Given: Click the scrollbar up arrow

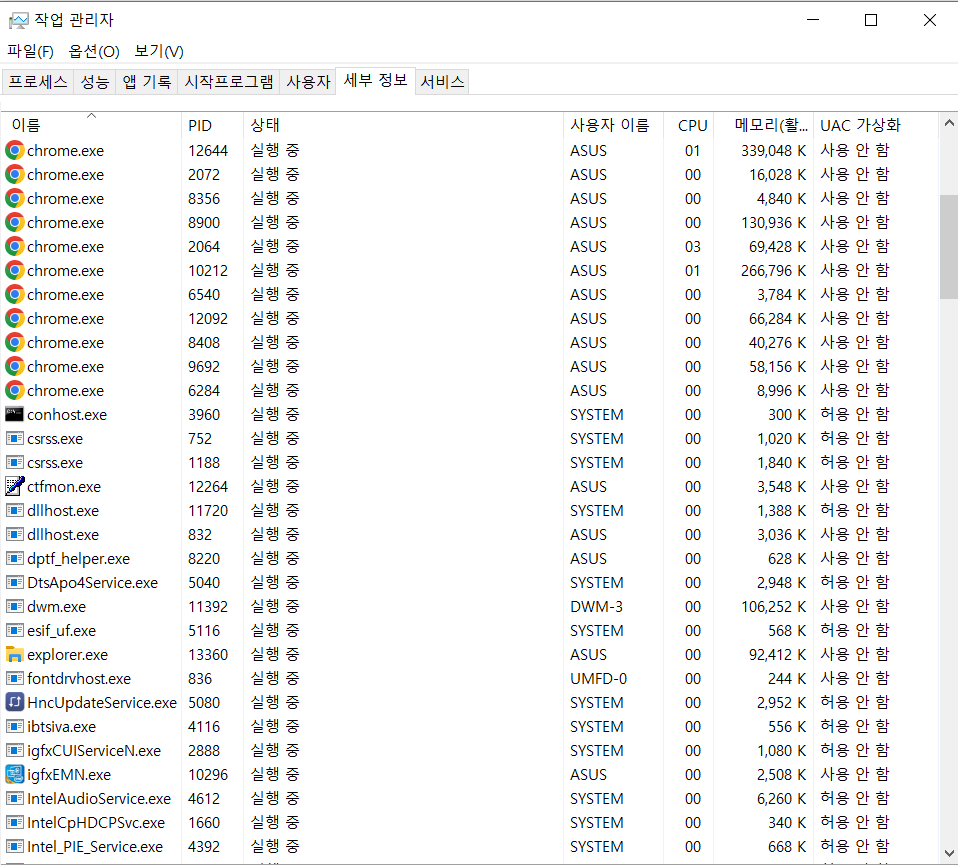Looking at the screenshot, I should tap(949, 123).
